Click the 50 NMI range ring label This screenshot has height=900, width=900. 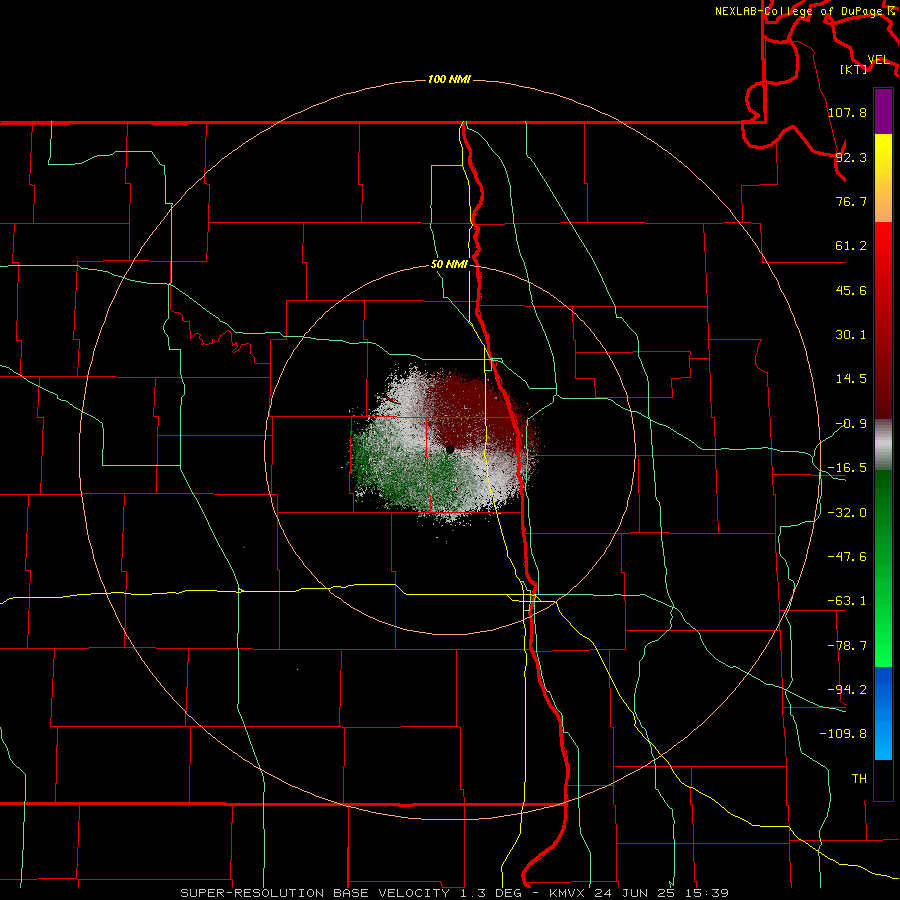[449, 265]
